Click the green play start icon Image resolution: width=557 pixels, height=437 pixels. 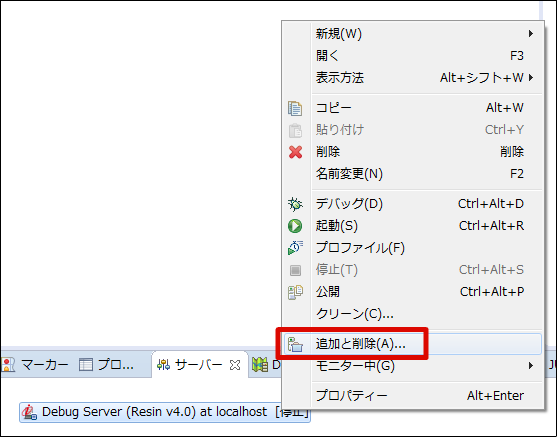click(295, 226)
